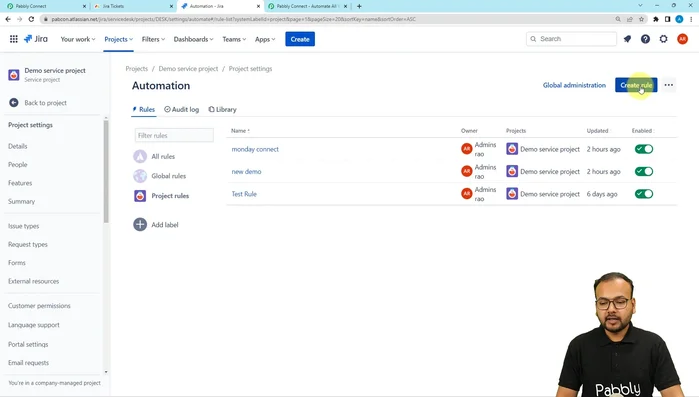
Task: Click the Demo service project avatar in sidebar
Action: pos(14,75)
